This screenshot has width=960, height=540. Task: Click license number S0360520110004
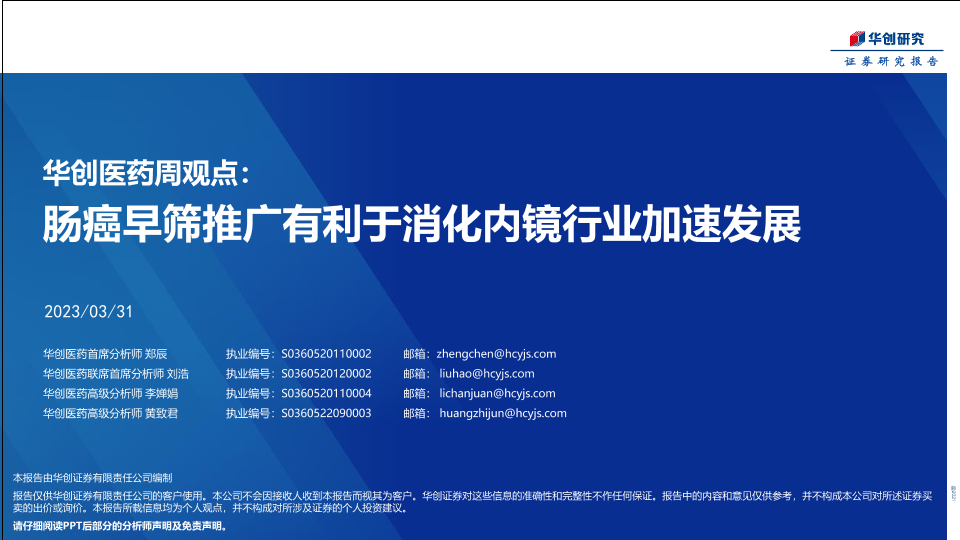coord(326,394)
